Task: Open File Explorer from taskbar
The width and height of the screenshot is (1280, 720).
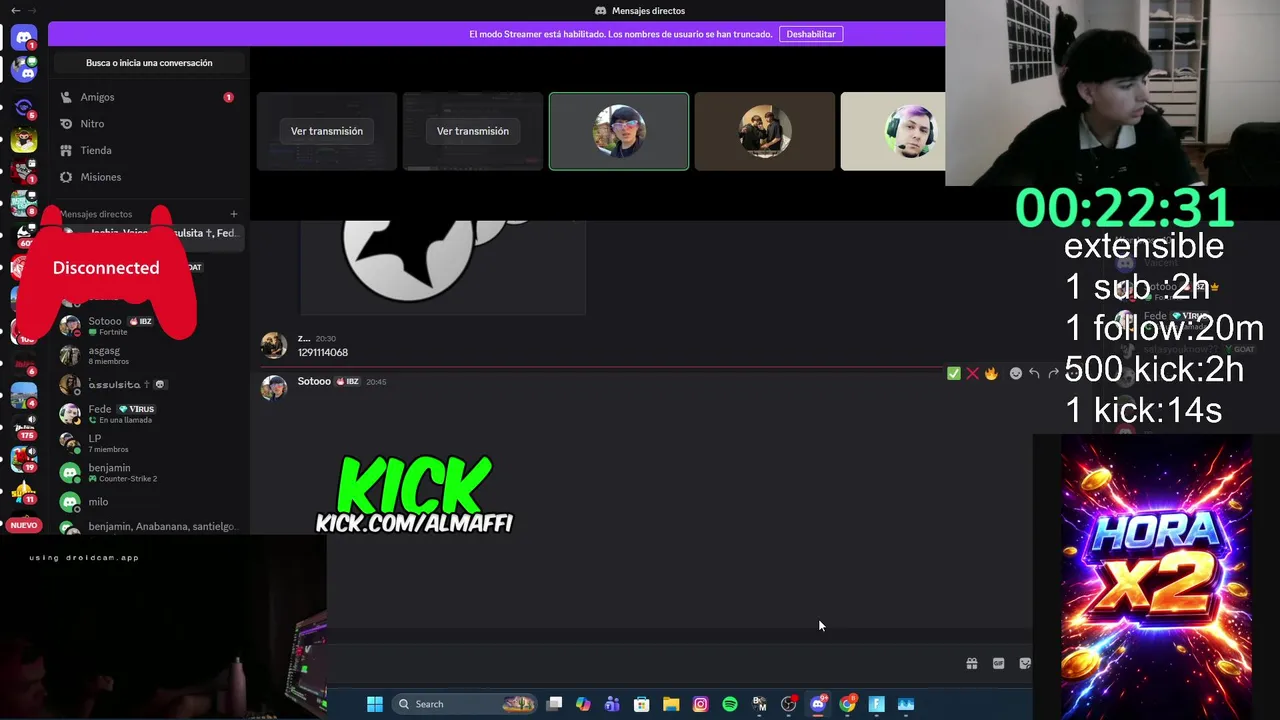Action: click(671, 704)
